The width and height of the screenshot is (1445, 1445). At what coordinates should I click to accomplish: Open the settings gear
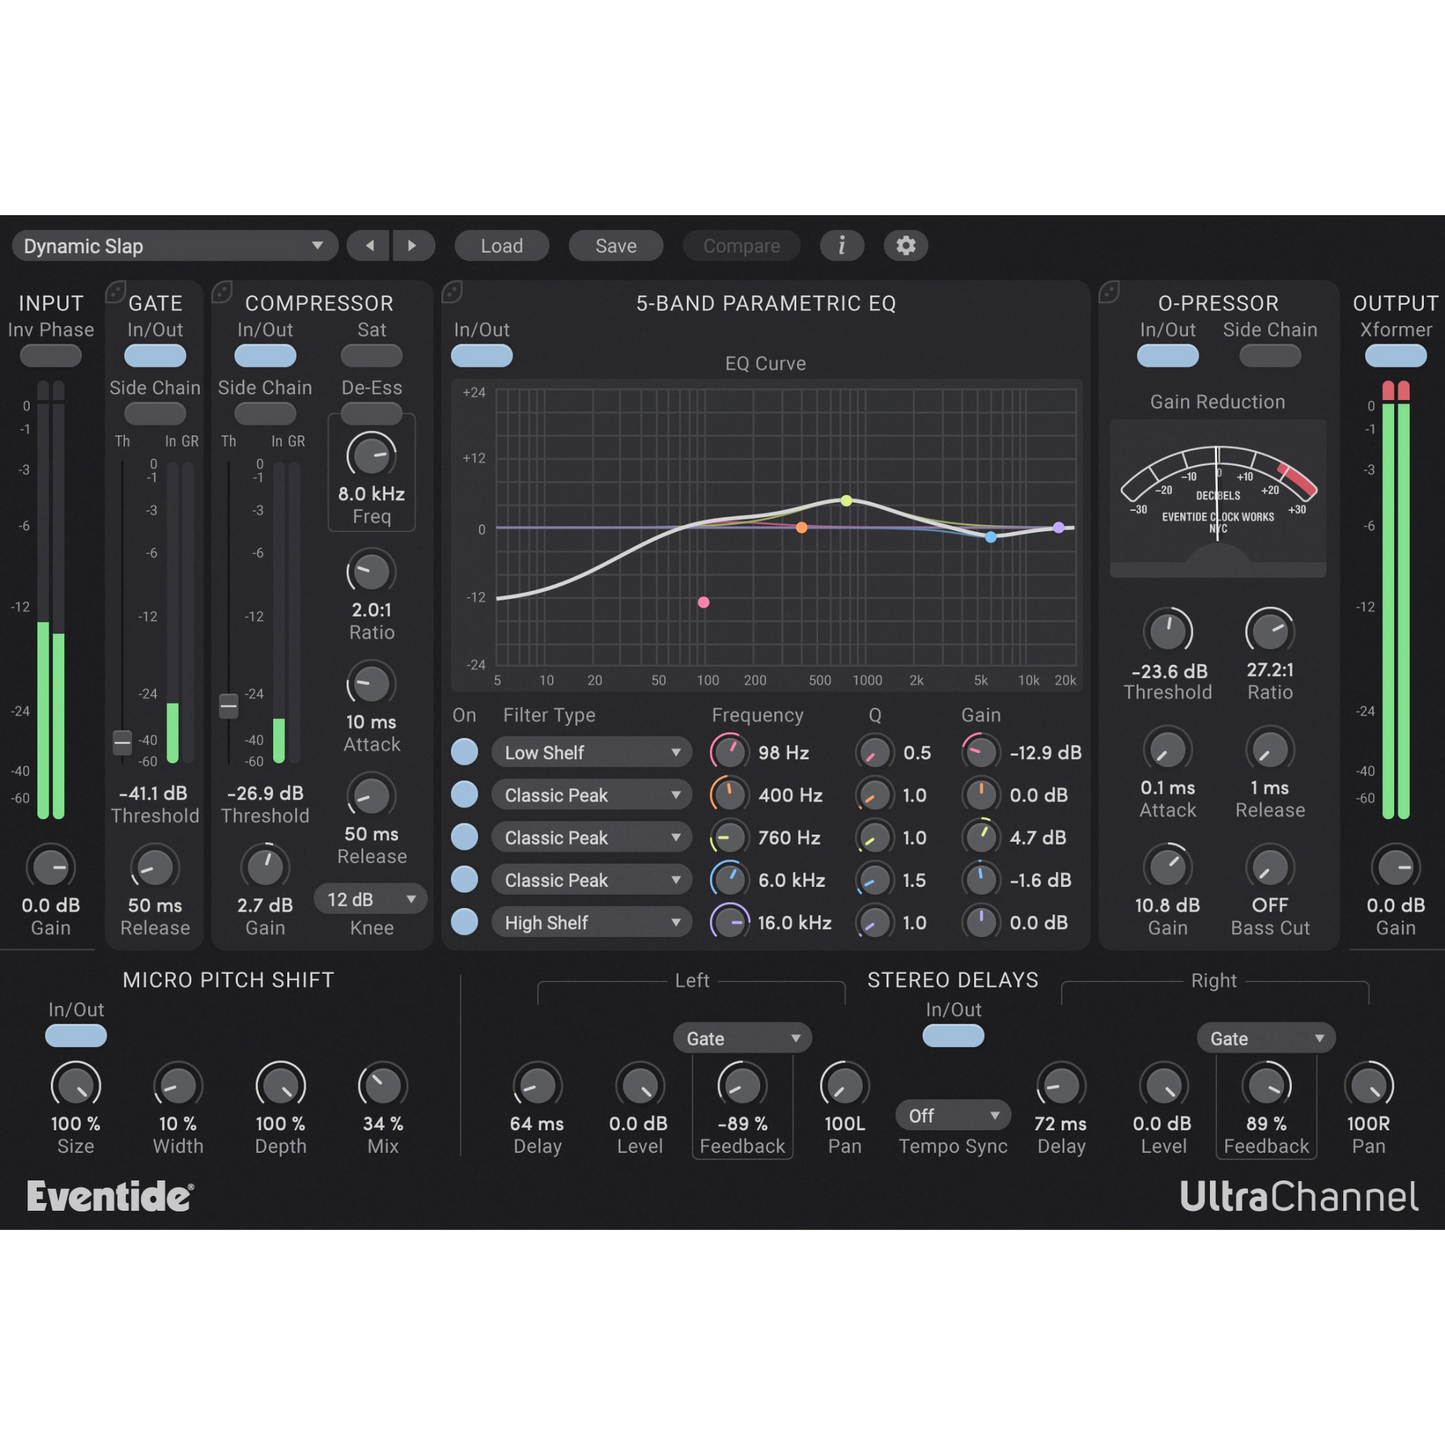[x=906, y=246]
